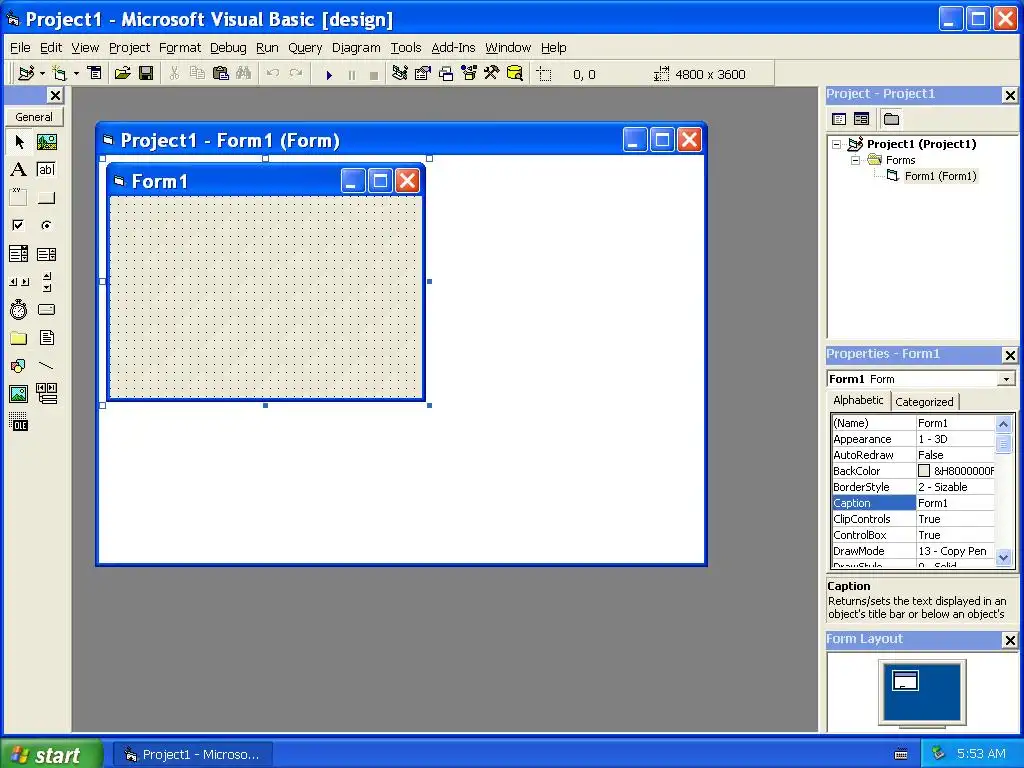This screenshot has height=768, width=1024.
Task: Select the DriveListBox control tool
Action: coord(46,310)
